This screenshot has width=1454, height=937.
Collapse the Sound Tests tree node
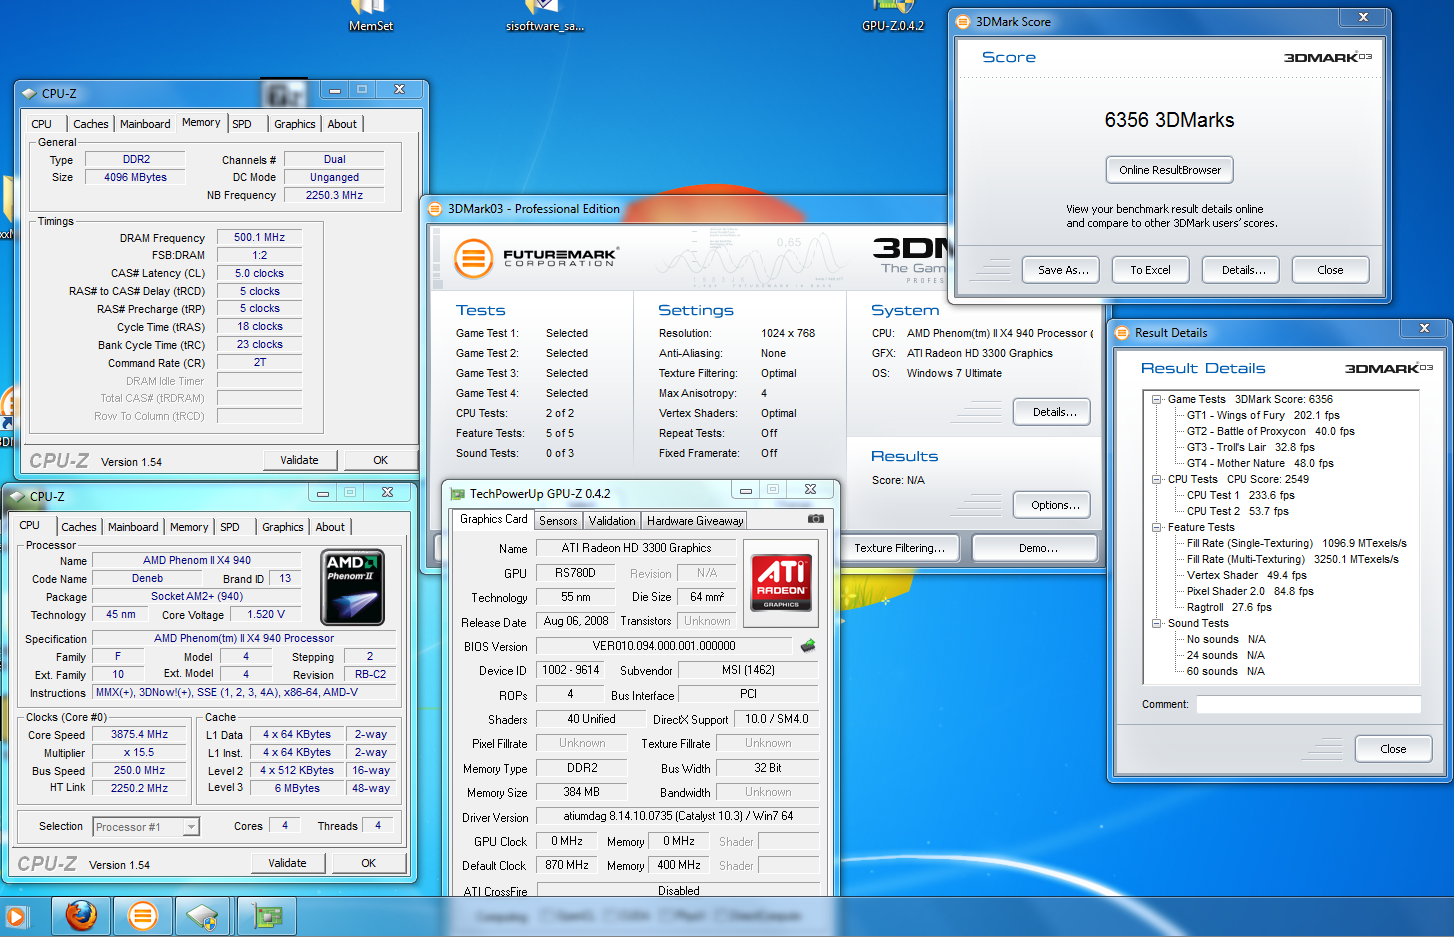click(x=1156, y=623)
